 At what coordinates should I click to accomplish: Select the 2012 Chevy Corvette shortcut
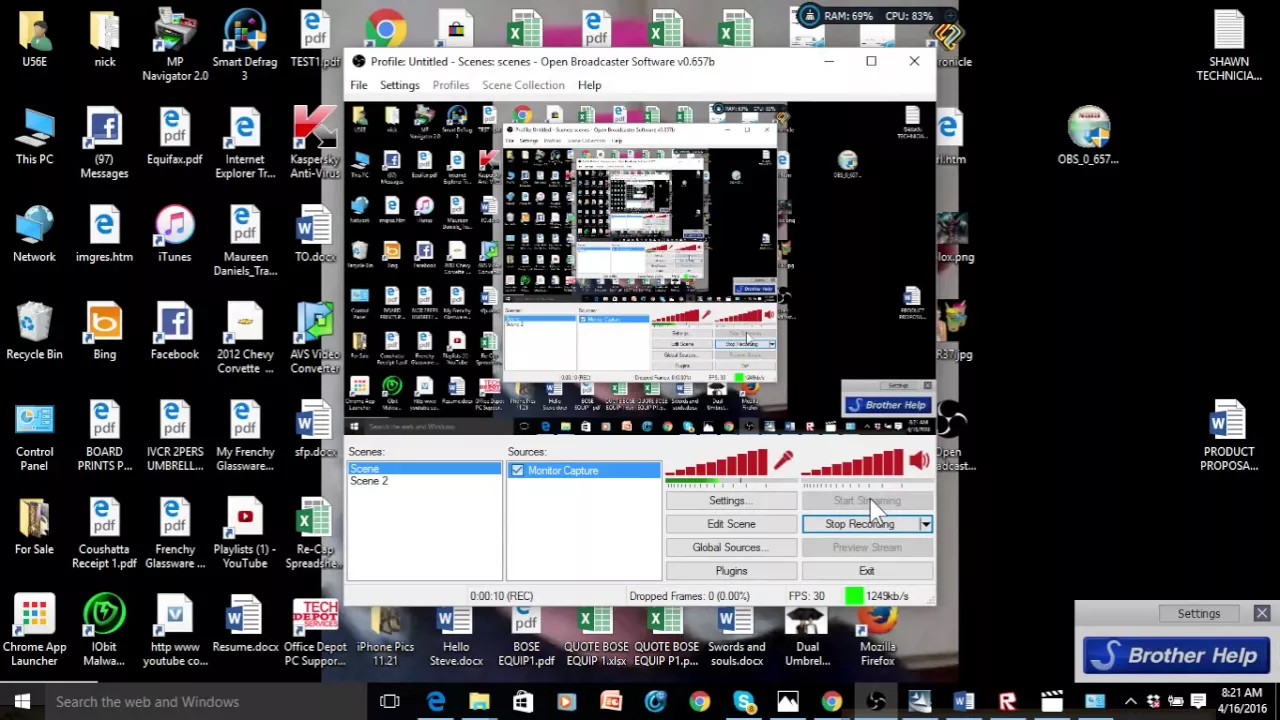[245, 339]
